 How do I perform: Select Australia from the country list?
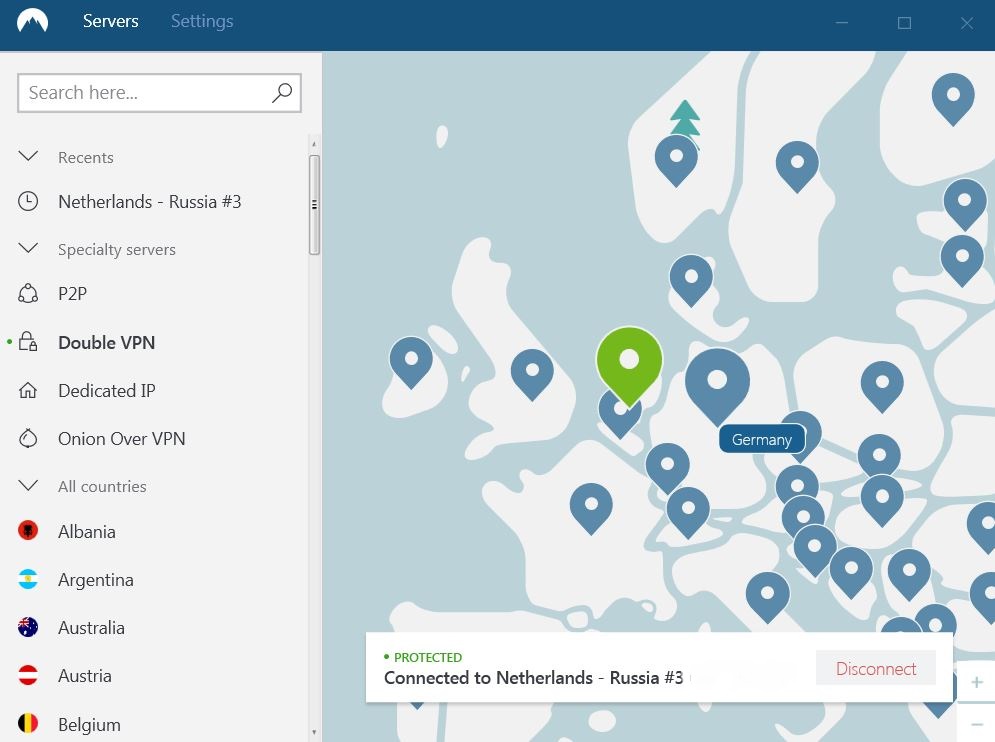coord(91,628)
